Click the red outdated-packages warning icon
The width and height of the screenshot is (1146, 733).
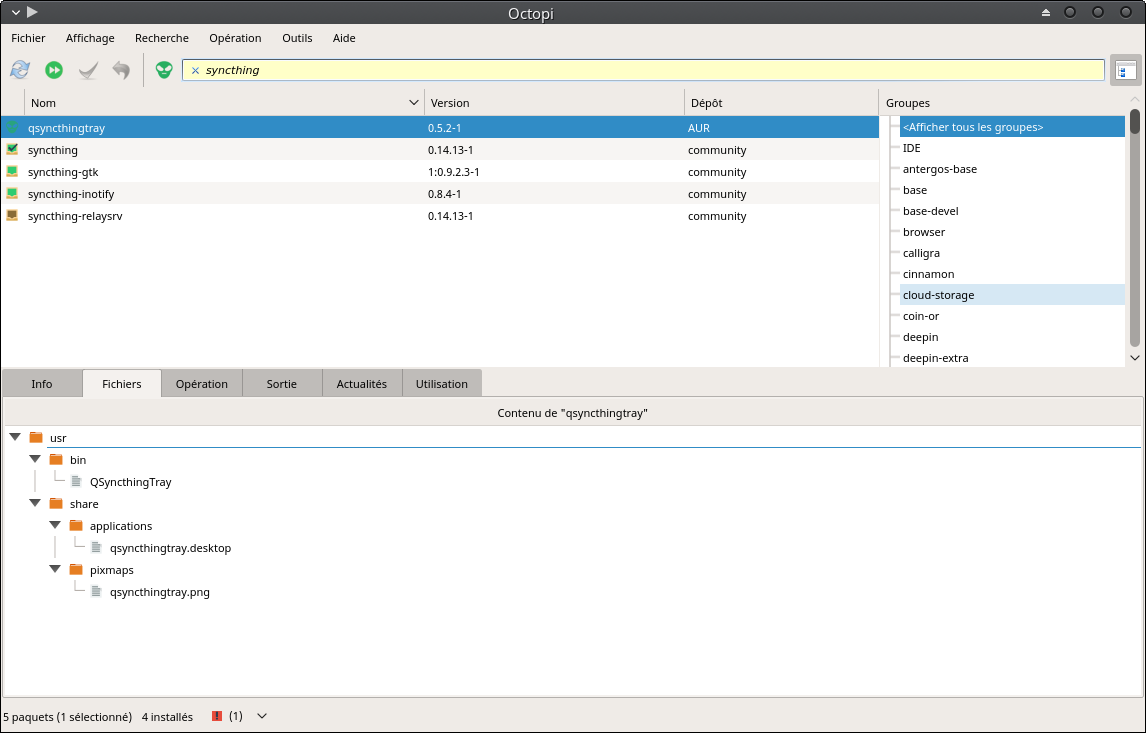point(216,716)
